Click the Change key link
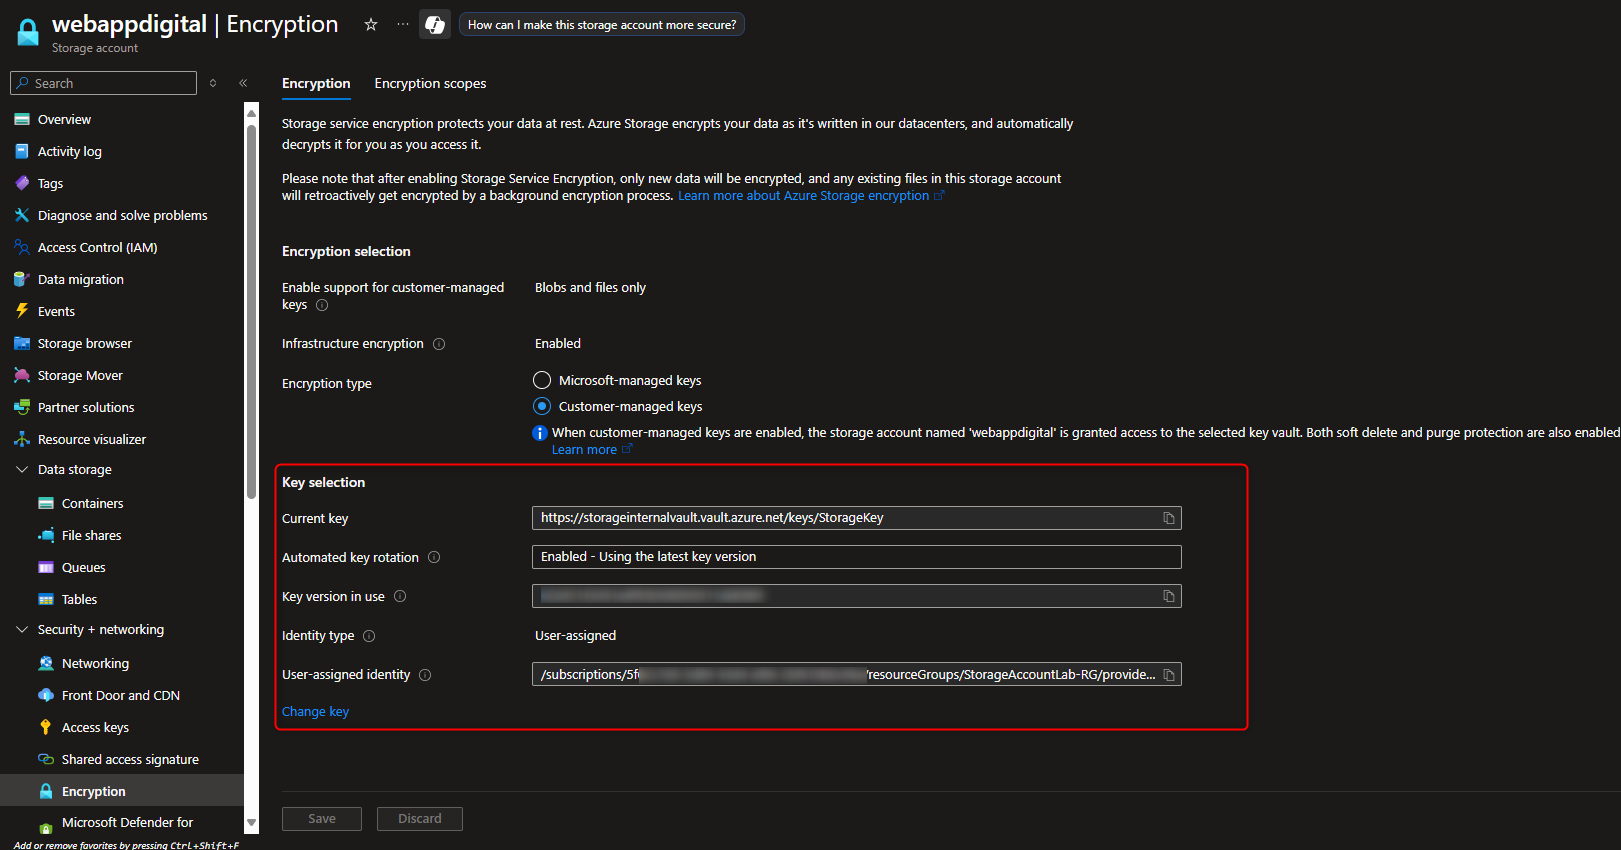 point(315,712)
